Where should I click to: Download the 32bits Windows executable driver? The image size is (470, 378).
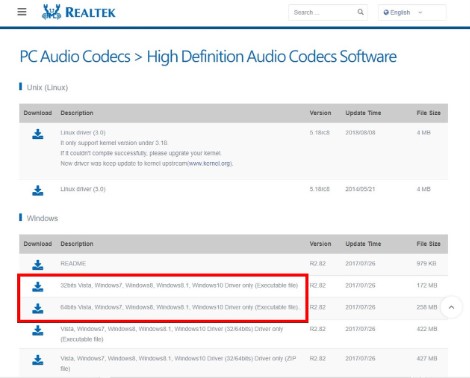[x=38, y=287]
